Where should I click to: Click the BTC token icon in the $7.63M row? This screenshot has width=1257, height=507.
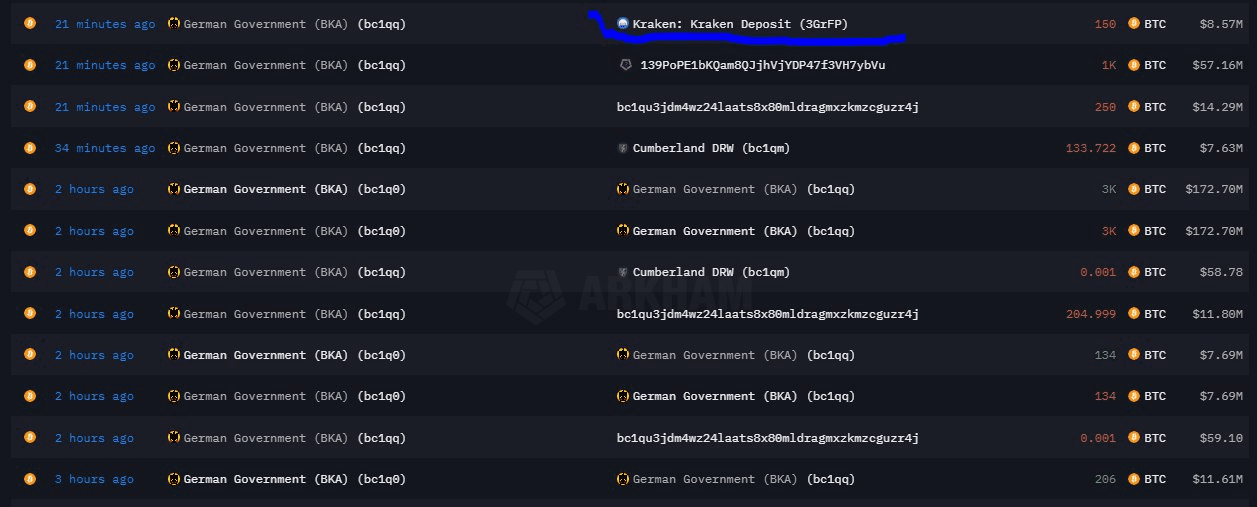pyautogui.click(x=1133, y=148)
